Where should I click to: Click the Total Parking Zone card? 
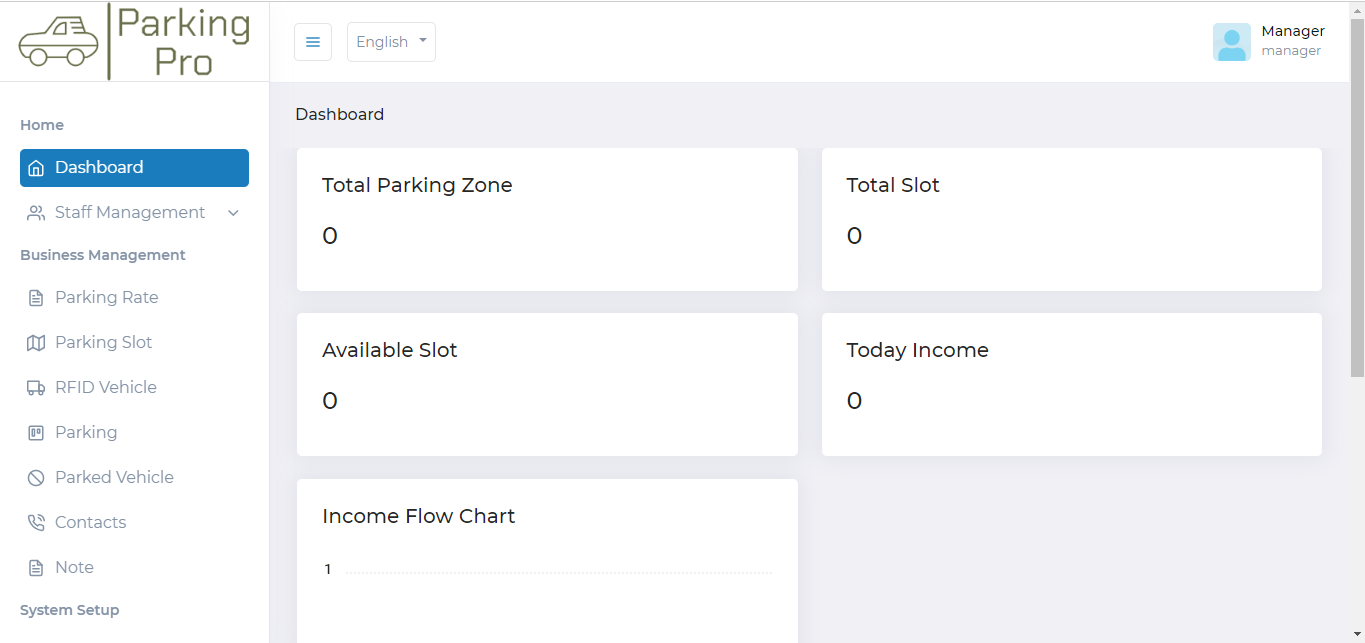click(547, 219)
